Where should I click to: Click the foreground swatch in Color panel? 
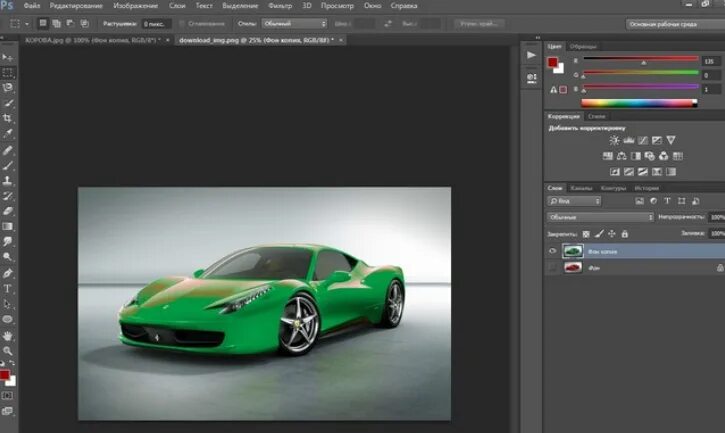point(553,62)
